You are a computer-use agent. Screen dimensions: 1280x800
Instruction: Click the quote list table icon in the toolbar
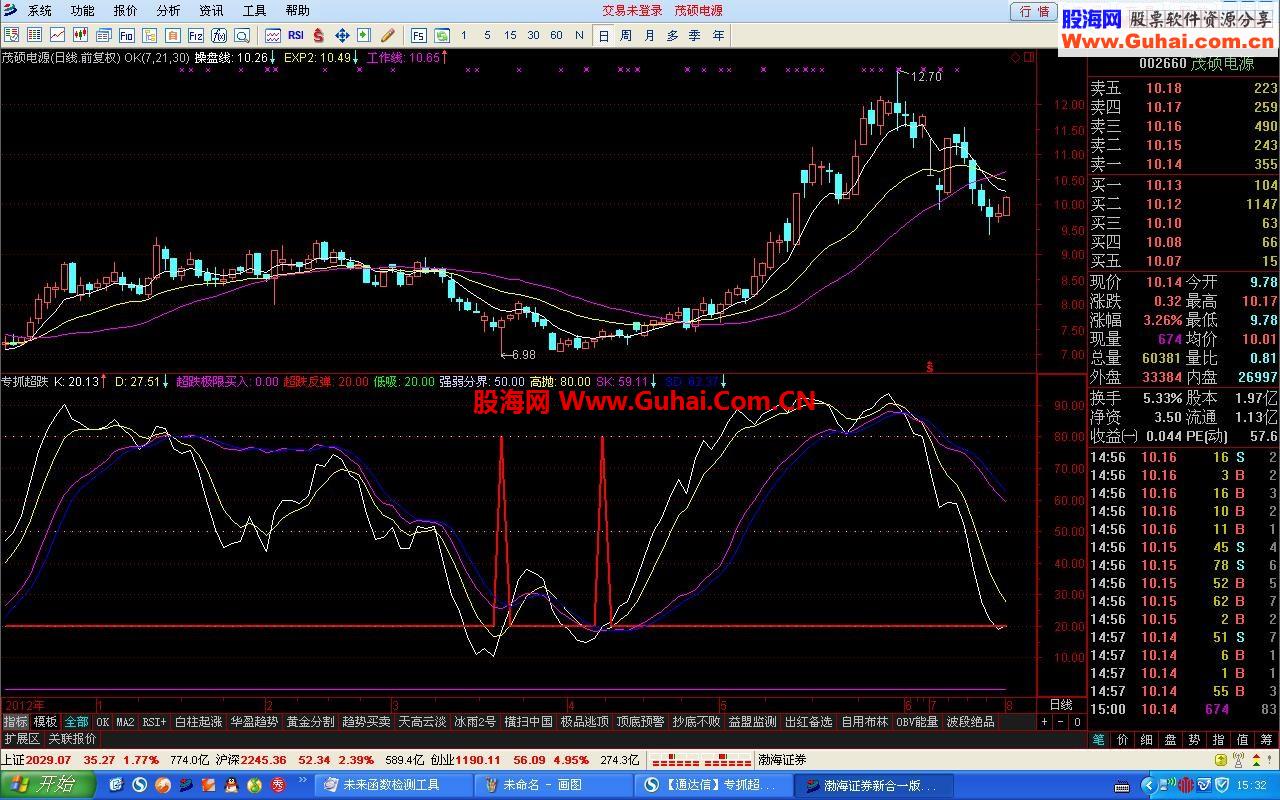(34, 35)
